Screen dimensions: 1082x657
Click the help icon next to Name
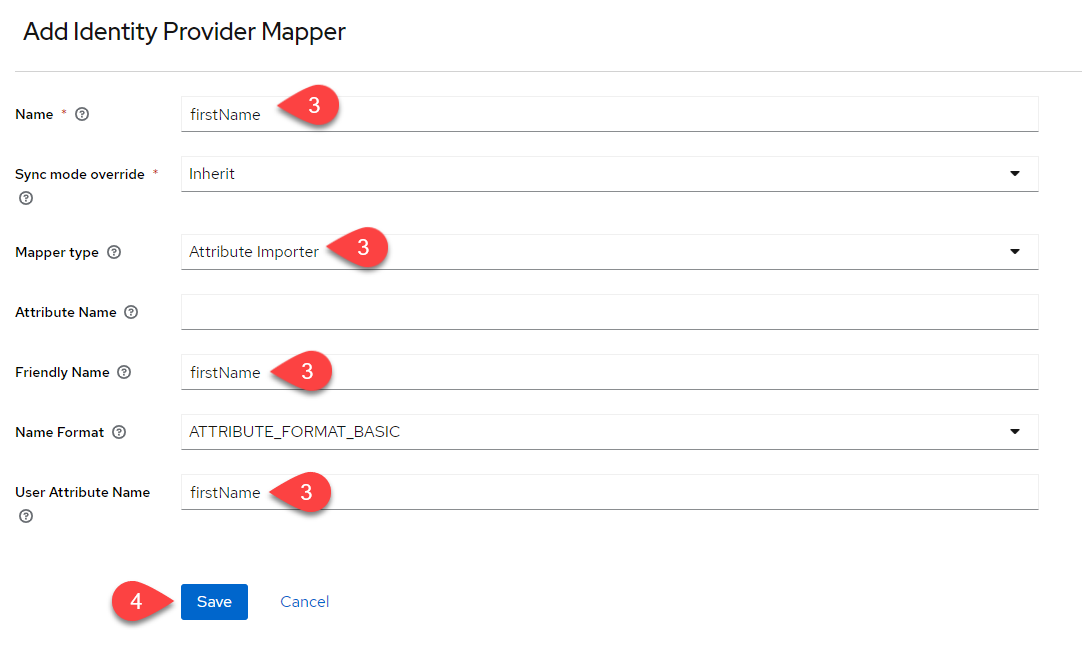coord(82,115)
